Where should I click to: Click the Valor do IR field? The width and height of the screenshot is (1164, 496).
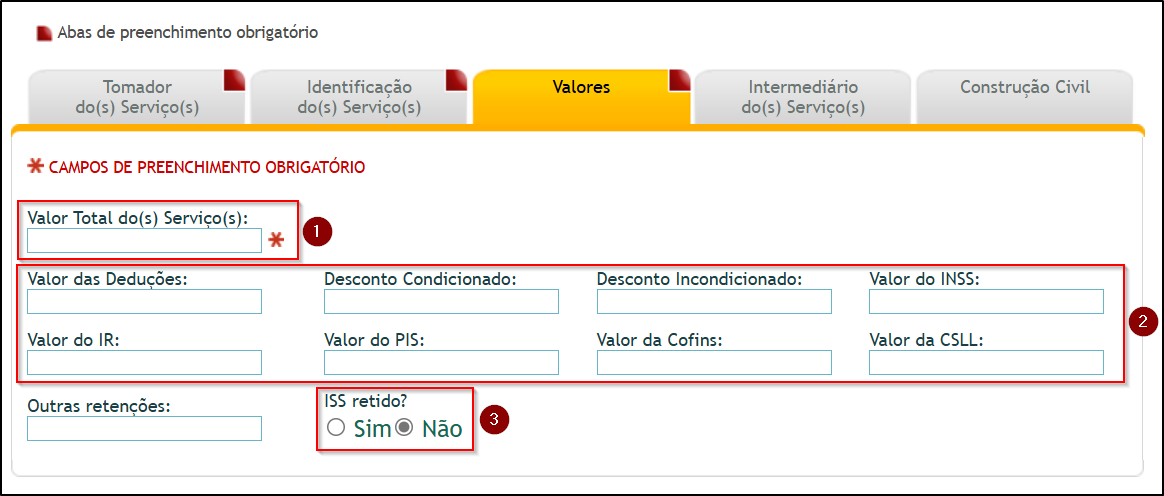point(145,362)
